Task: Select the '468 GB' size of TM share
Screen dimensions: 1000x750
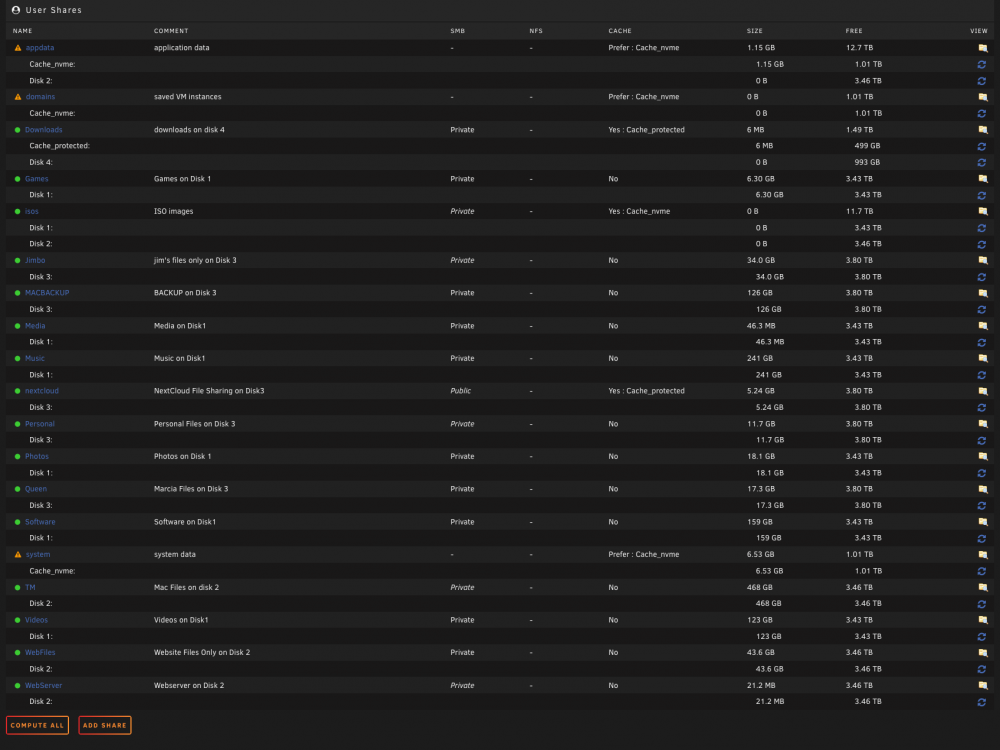Action: click(x=760, y=587)
